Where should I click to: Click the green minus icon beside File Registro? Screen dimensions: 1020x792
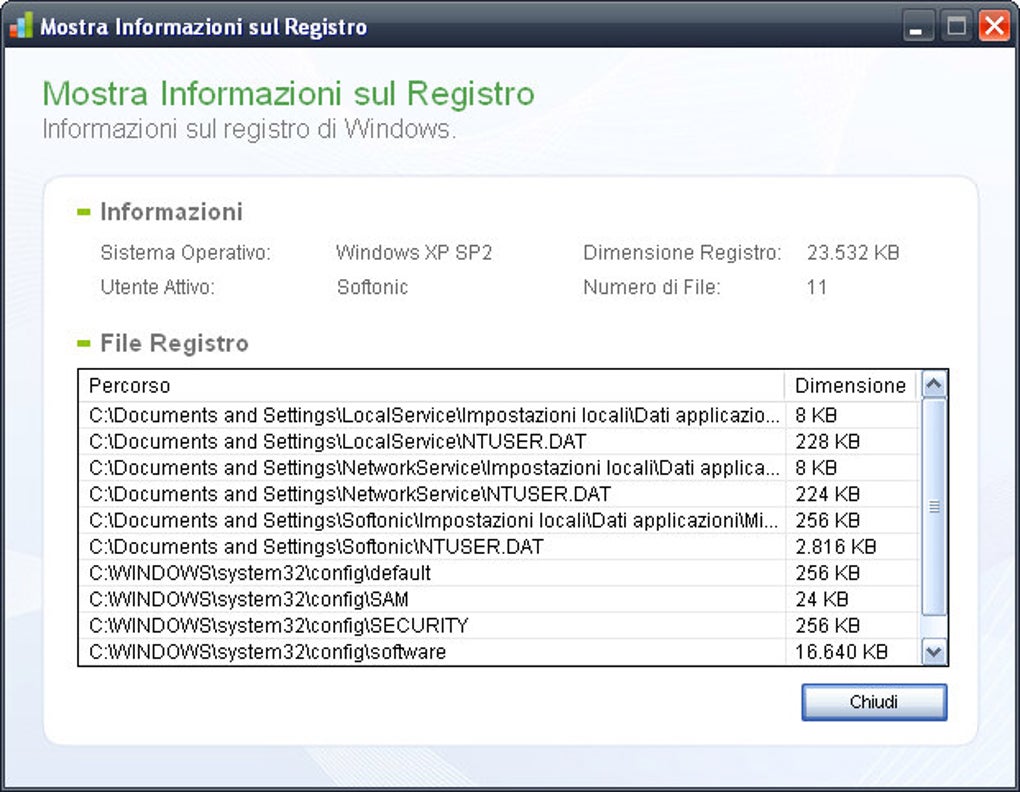pyautogui.click(x=83, y=343)
